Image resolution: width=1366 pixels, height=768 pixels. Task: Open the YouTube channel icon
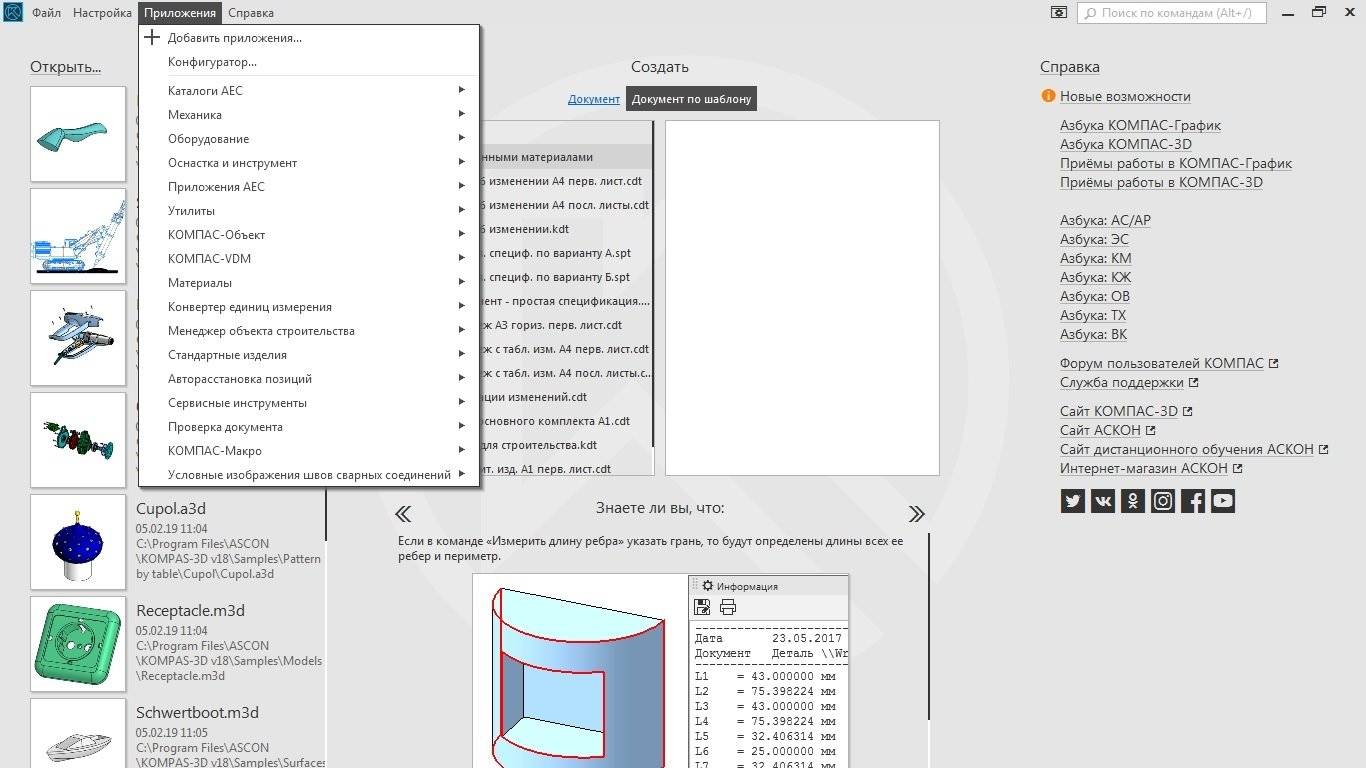click(x=1223, y=501)
